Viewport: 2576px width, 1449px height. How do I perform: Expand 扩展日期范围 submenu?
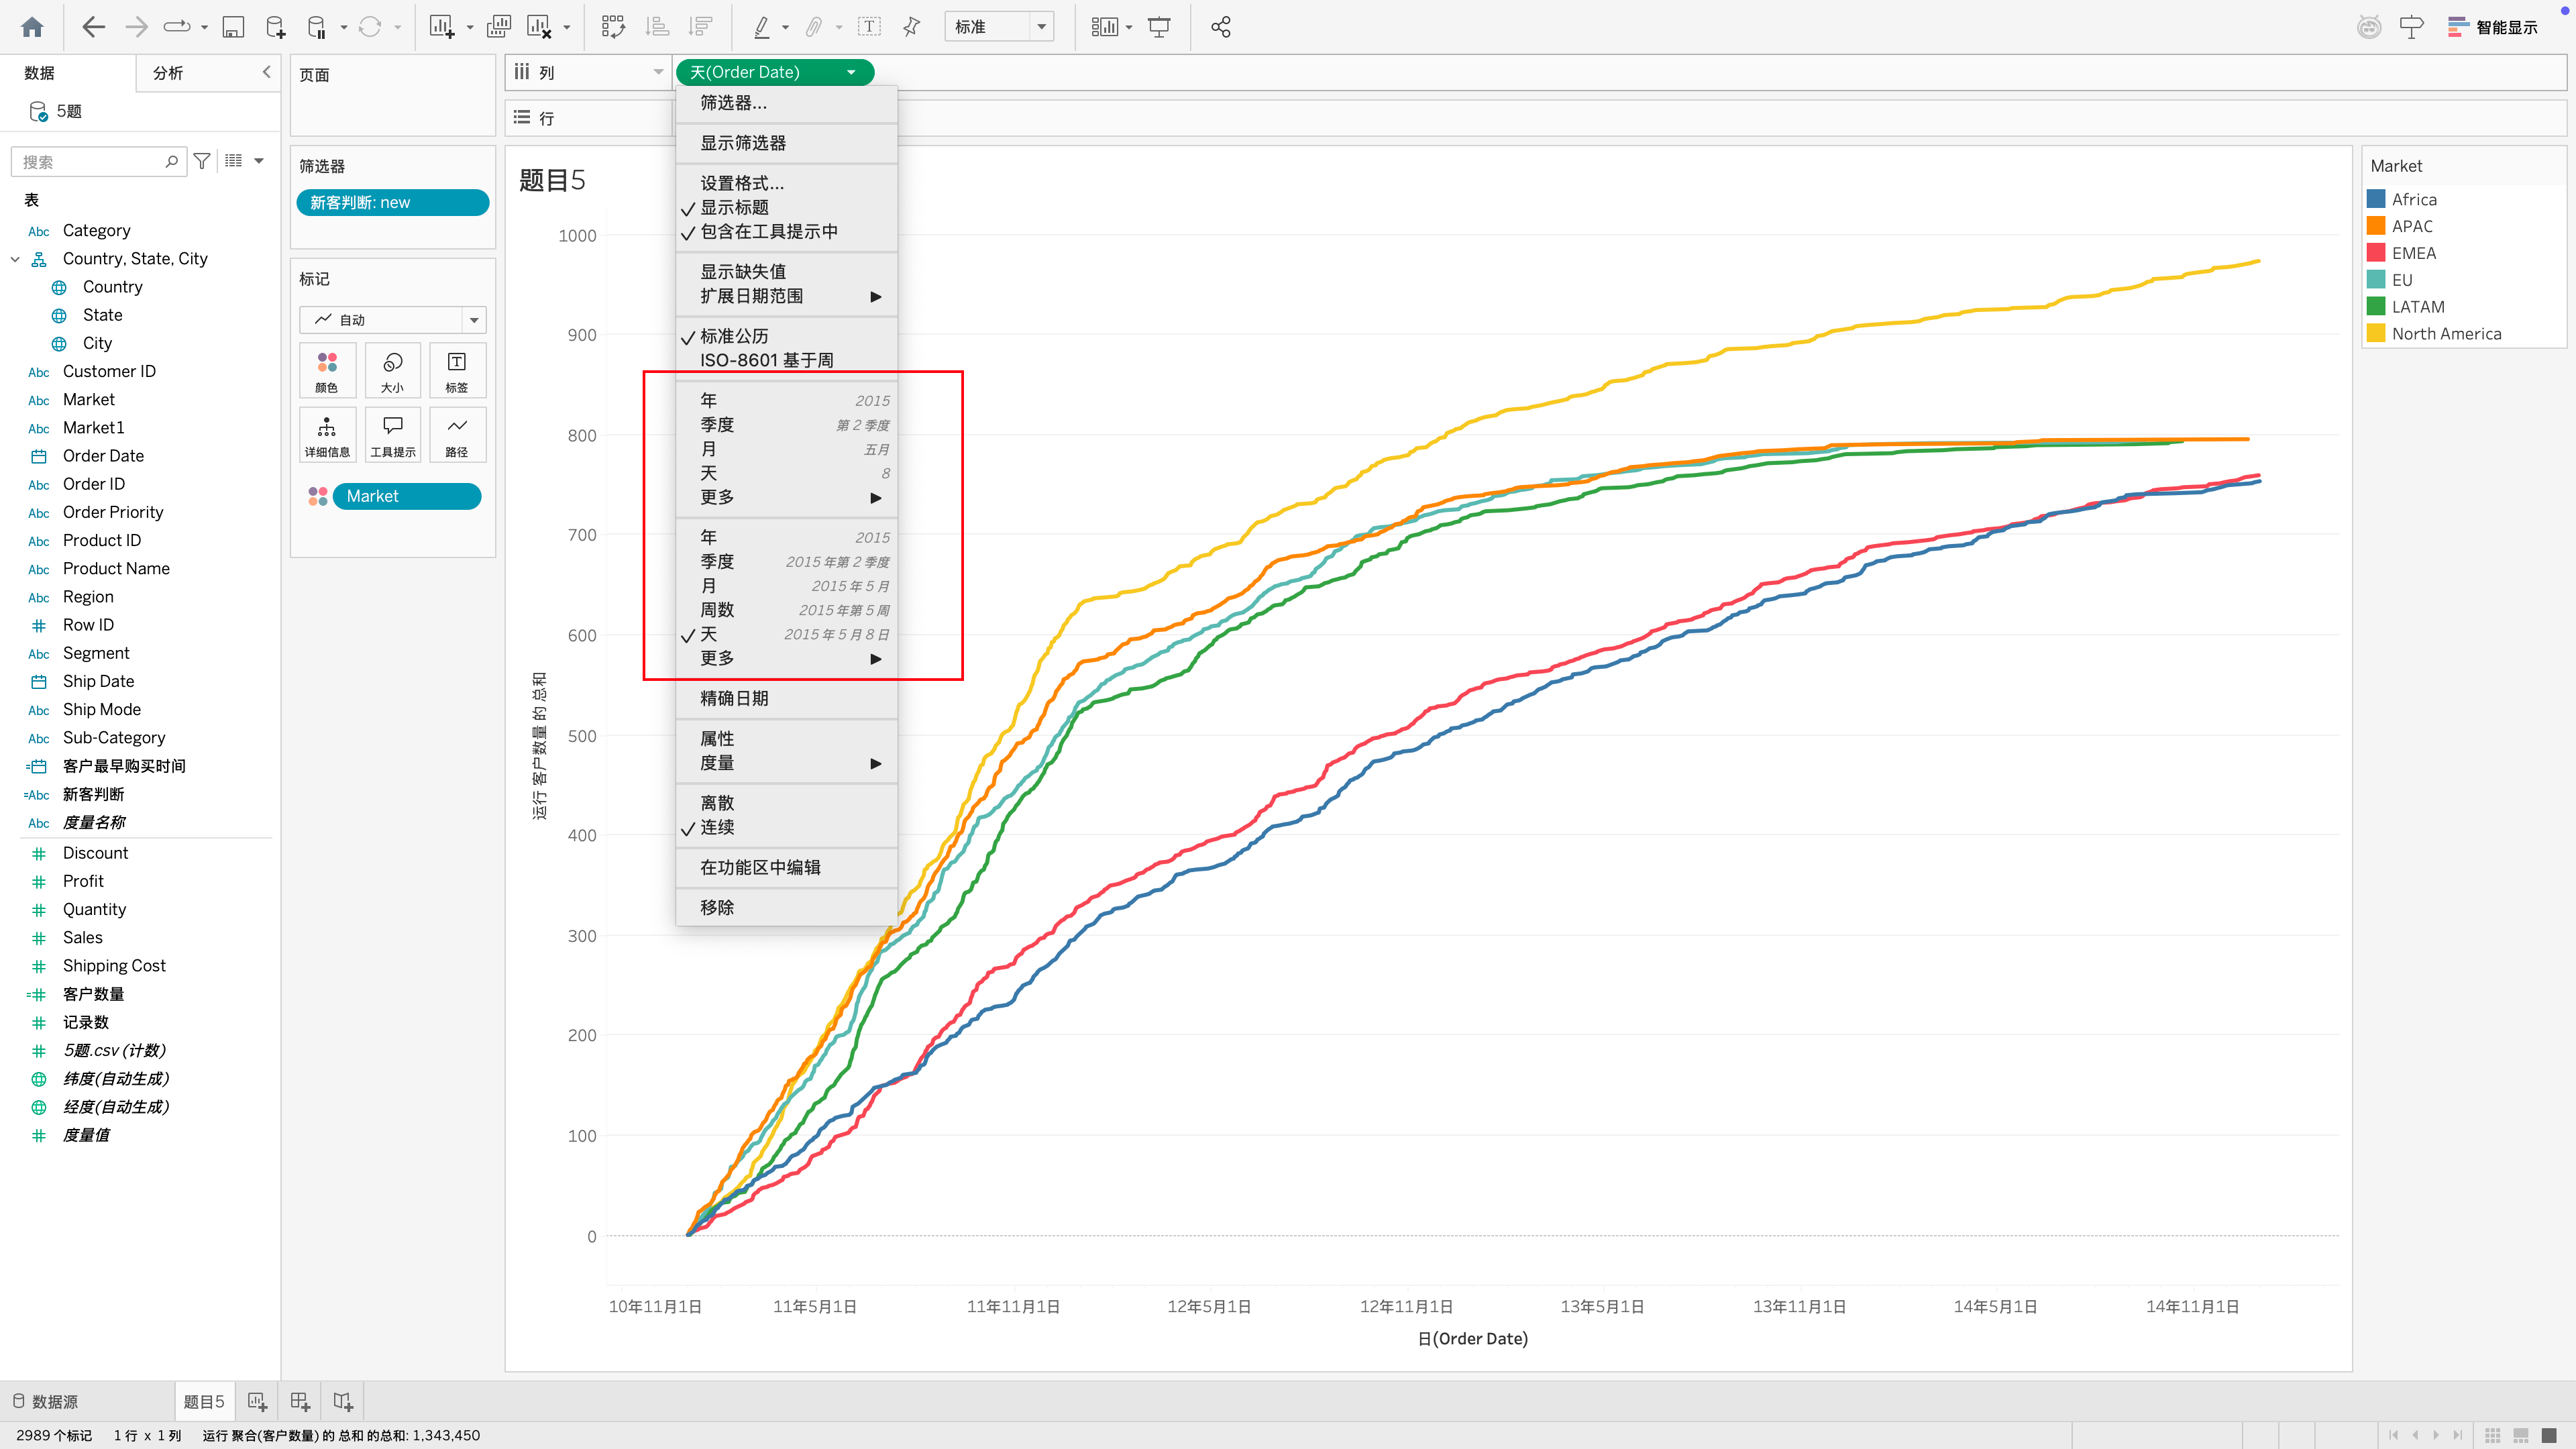point(786,296)
